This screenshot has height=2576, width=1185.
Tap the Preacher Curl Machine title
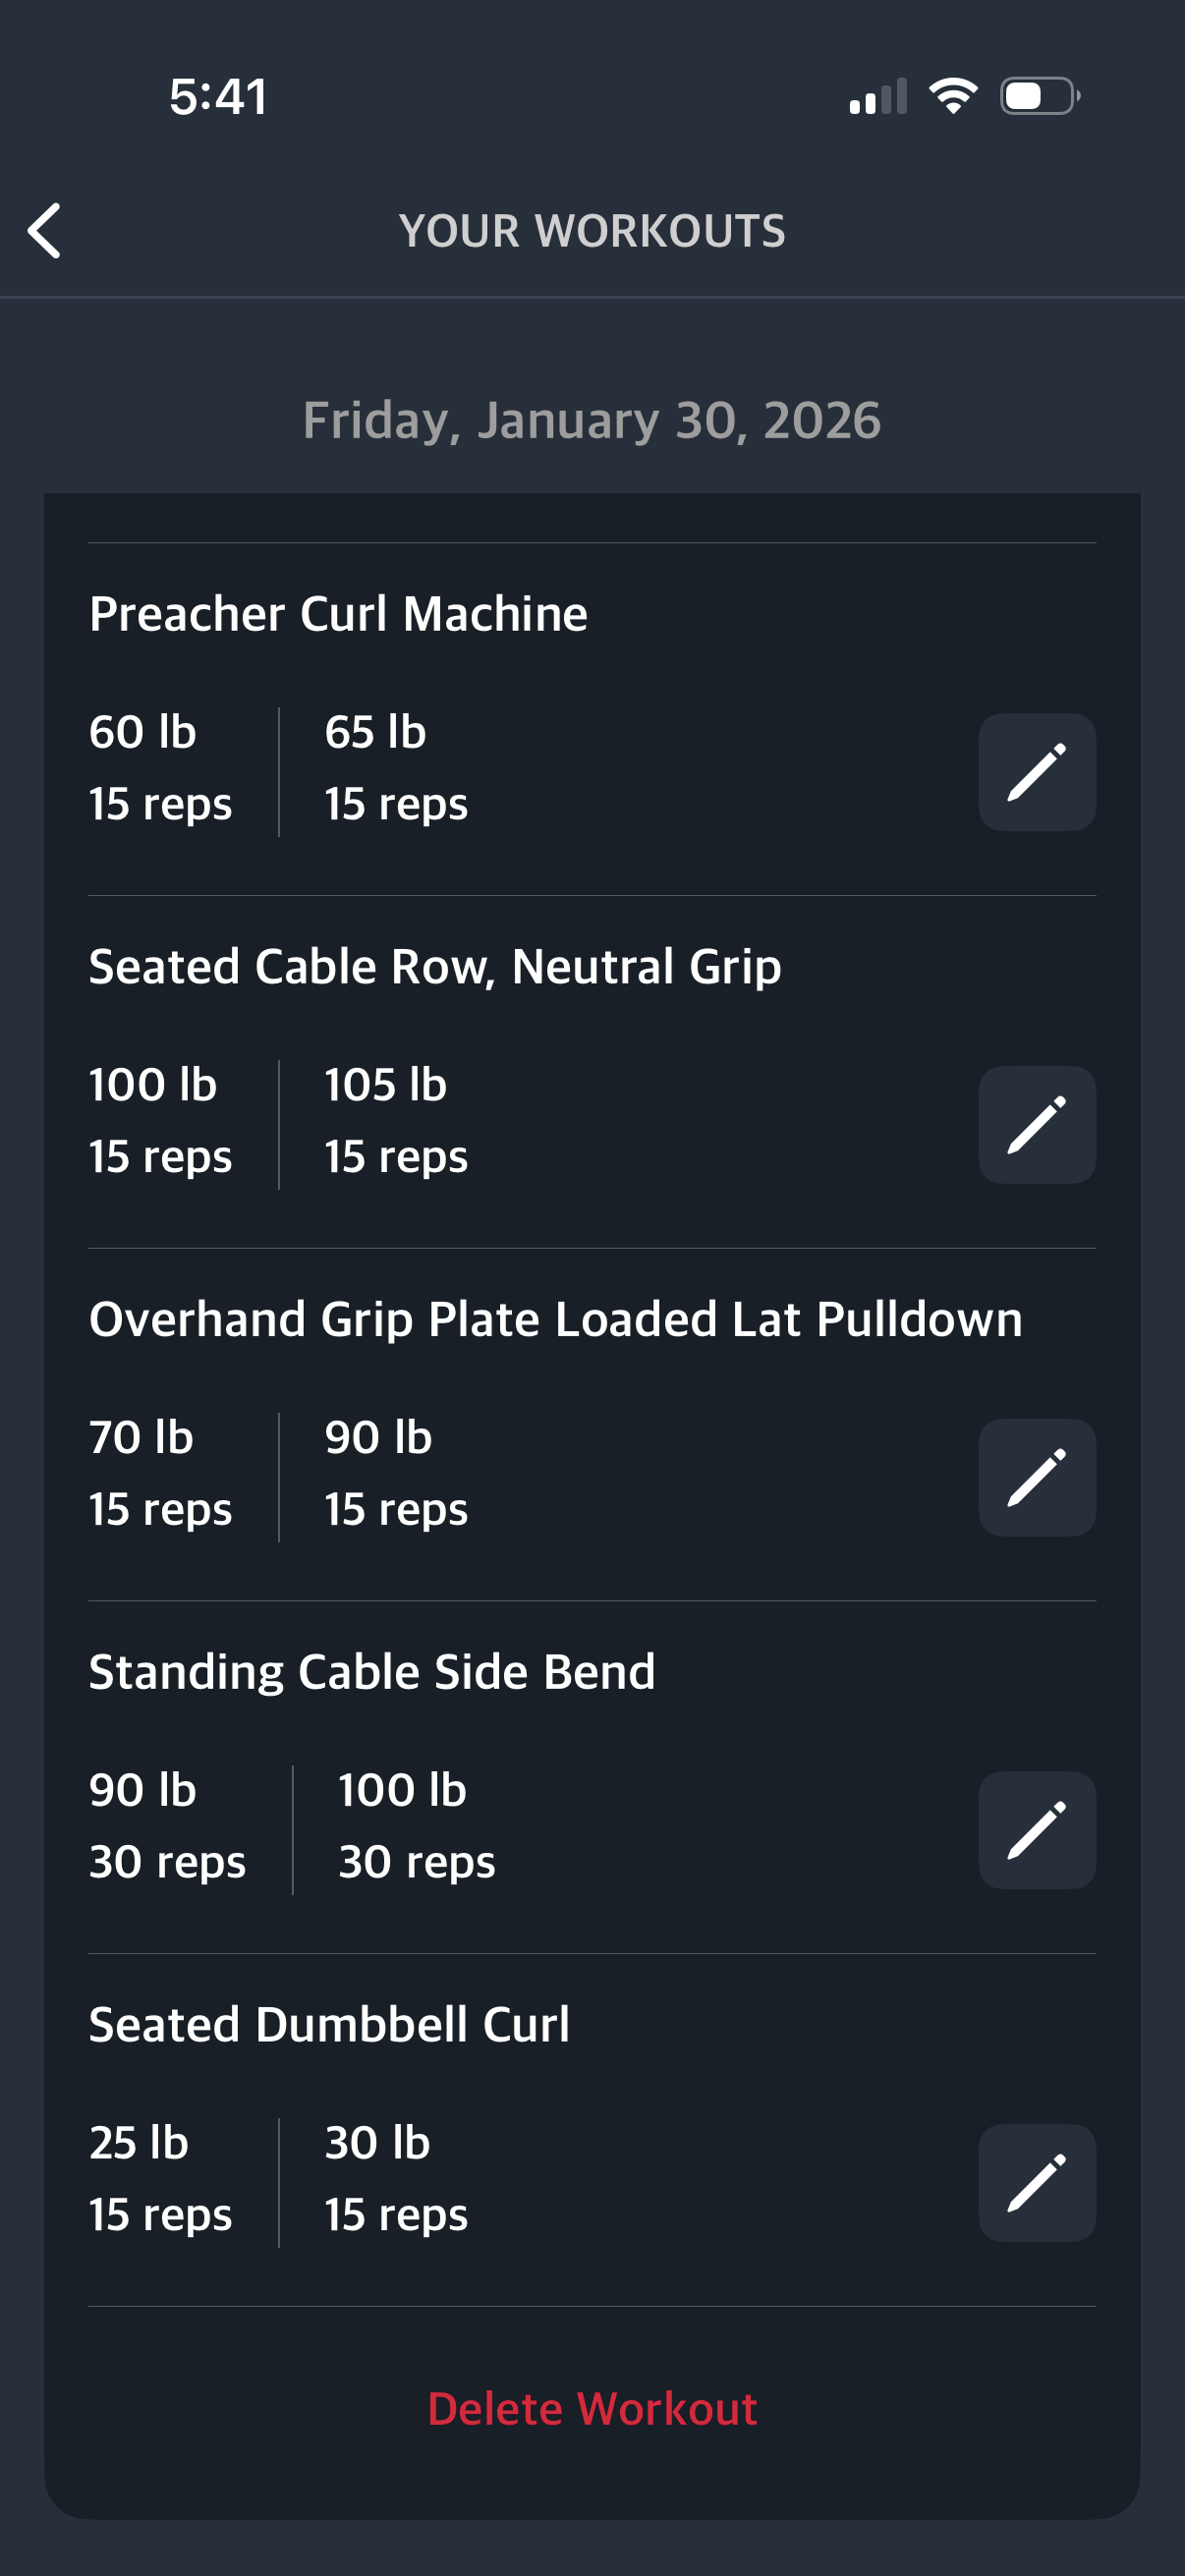pos(338,614)
